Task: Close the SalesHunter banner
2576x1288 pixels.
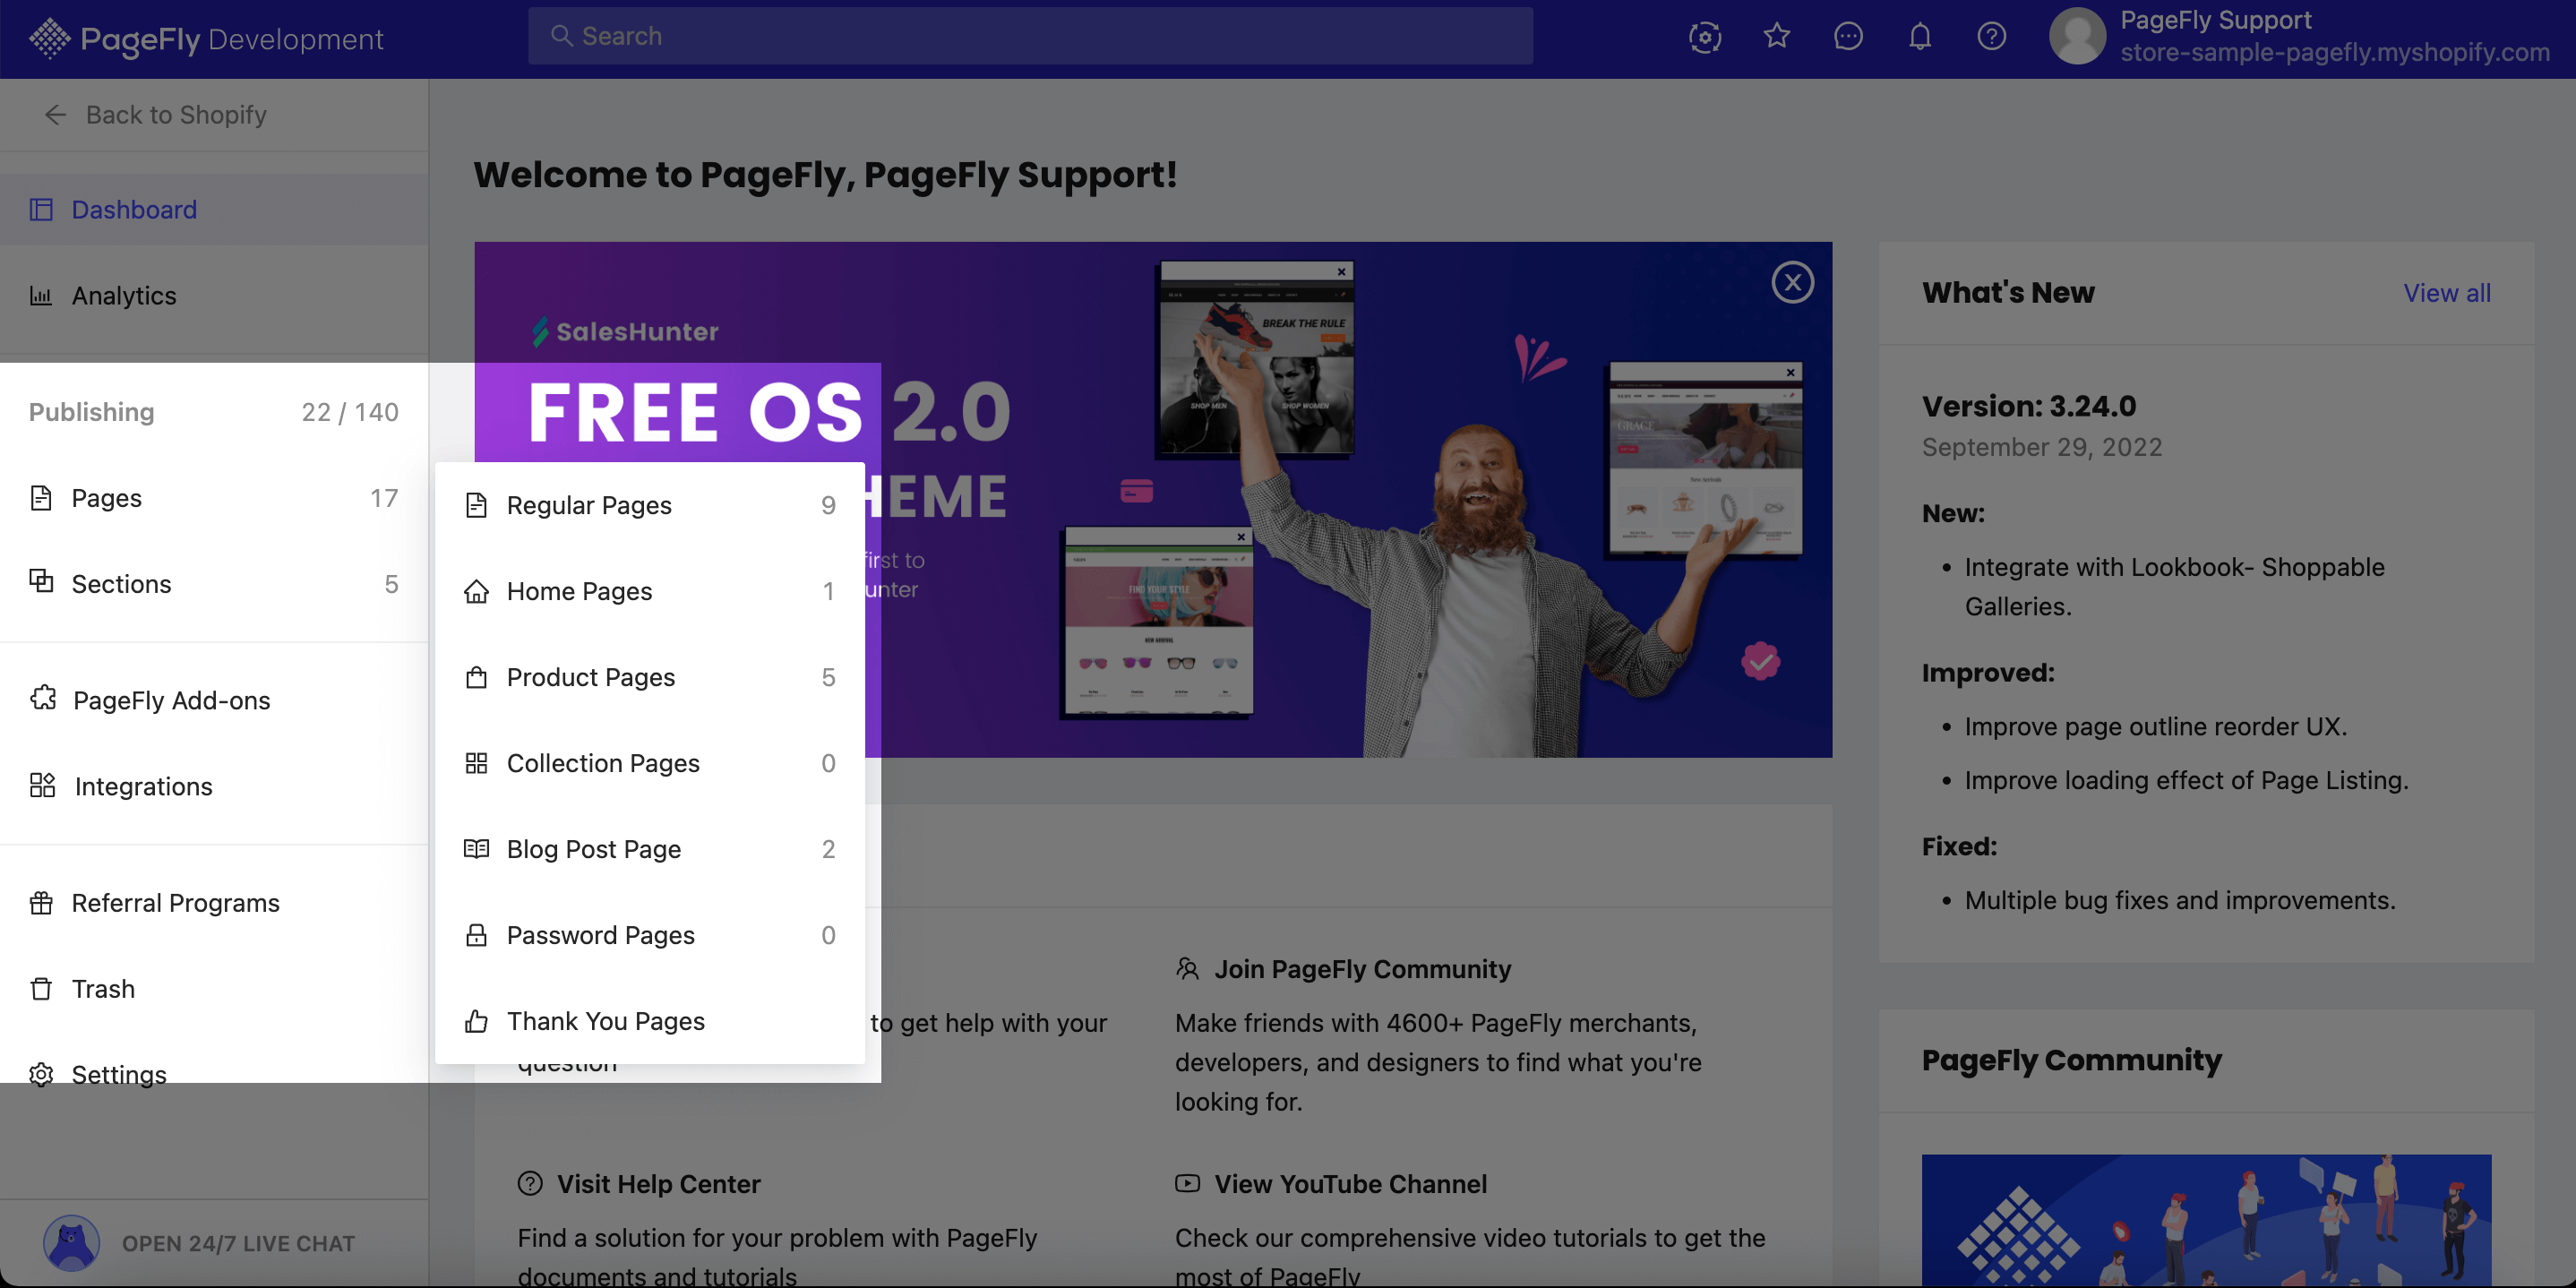Action: tap(1793, 283)
